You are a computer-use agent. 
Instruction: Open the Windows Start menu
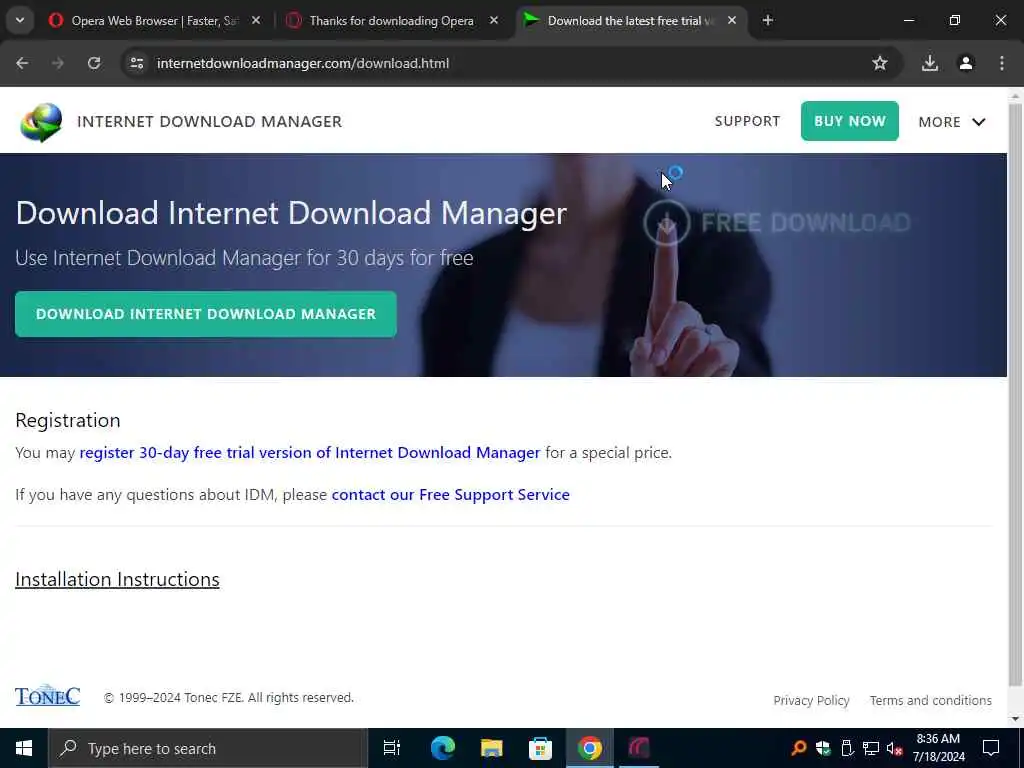point(24,748)
